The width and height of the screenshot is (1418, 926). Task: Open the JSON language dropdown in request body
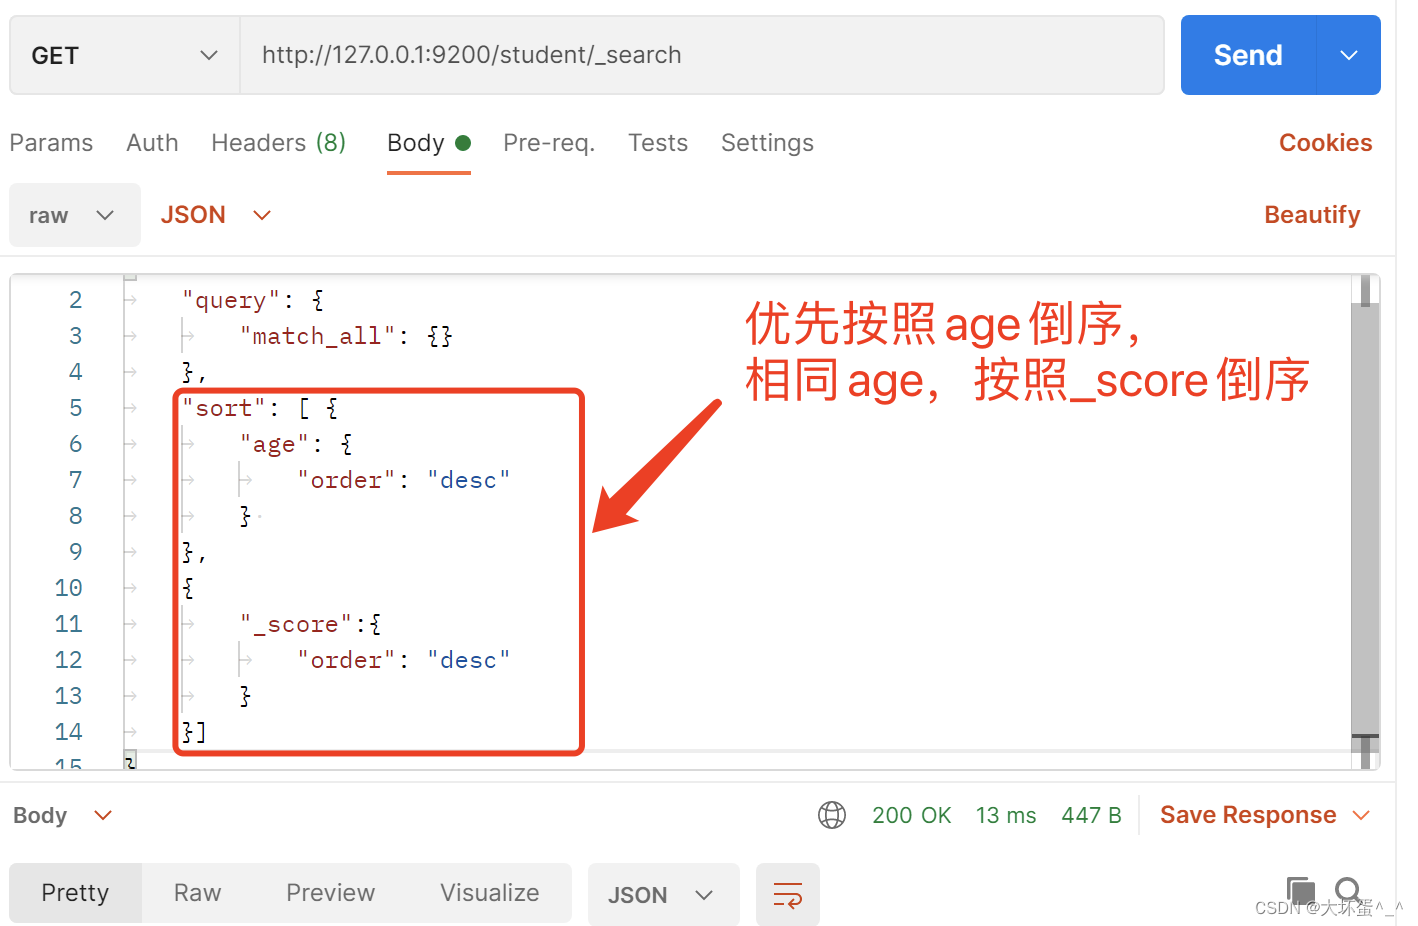[216, 215]
